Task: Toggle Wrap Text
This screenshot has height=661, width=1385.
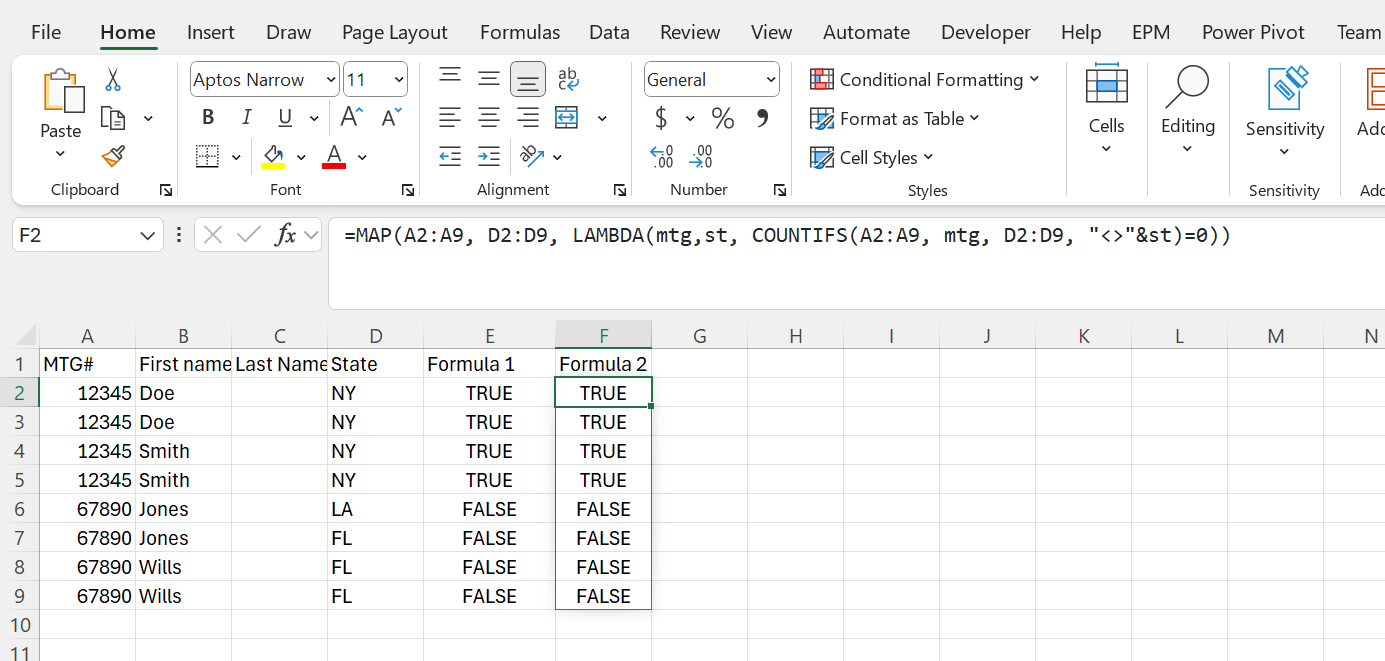Action: (568, 79)
